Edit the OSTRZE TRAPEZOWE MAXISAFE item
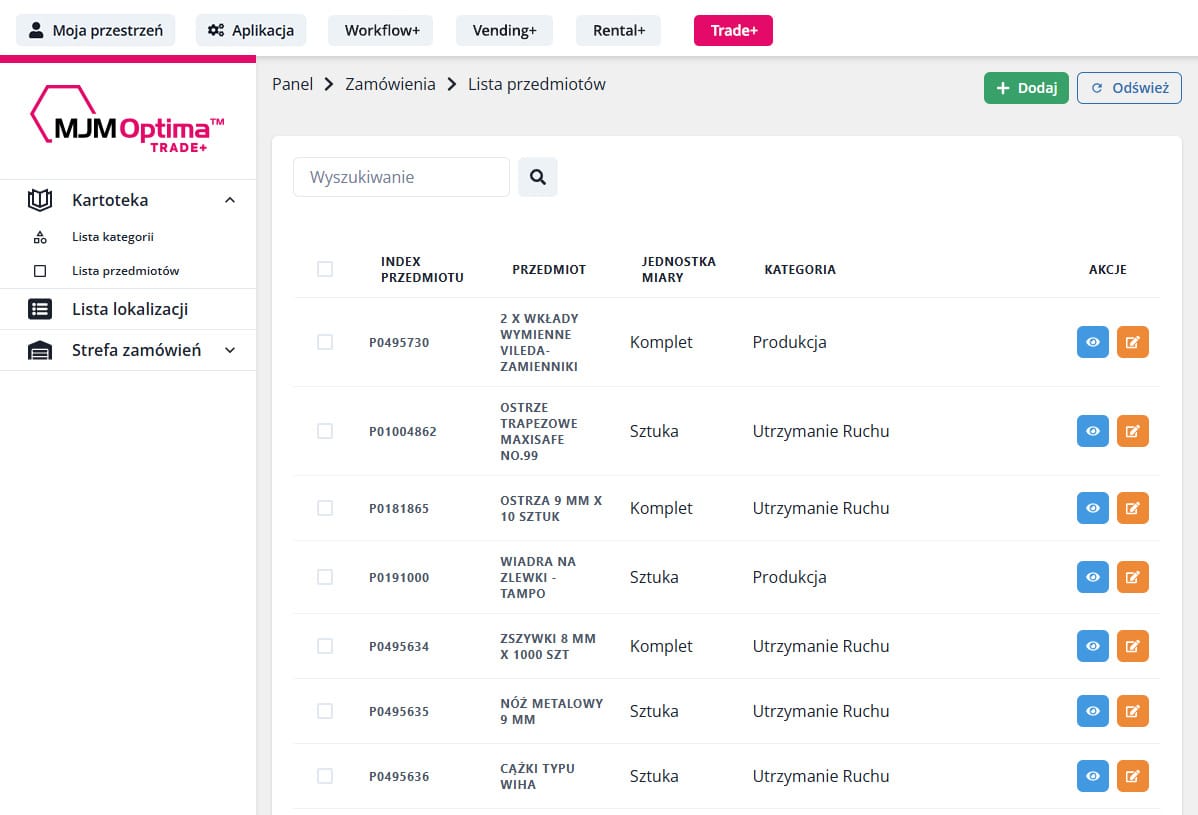This screenshot has width=1198, height=815. coord(1132,431)
